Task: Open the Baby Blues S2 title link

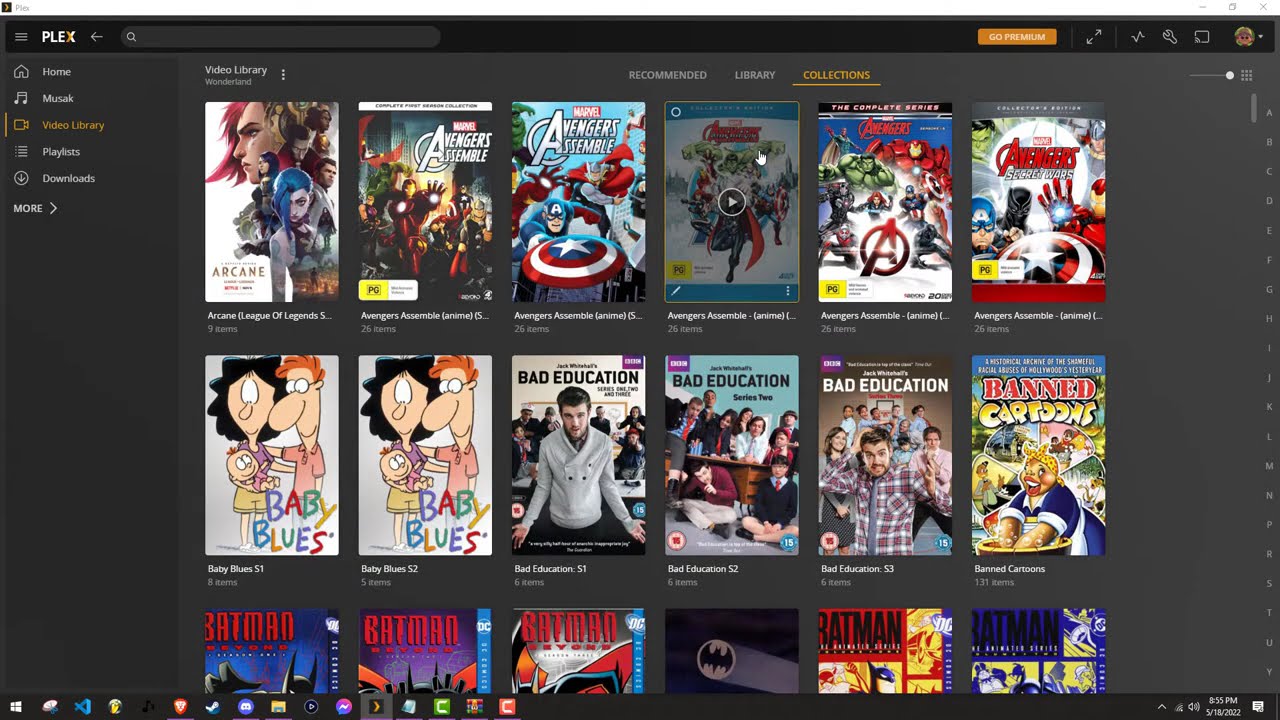Action: (x=390, y=569)
